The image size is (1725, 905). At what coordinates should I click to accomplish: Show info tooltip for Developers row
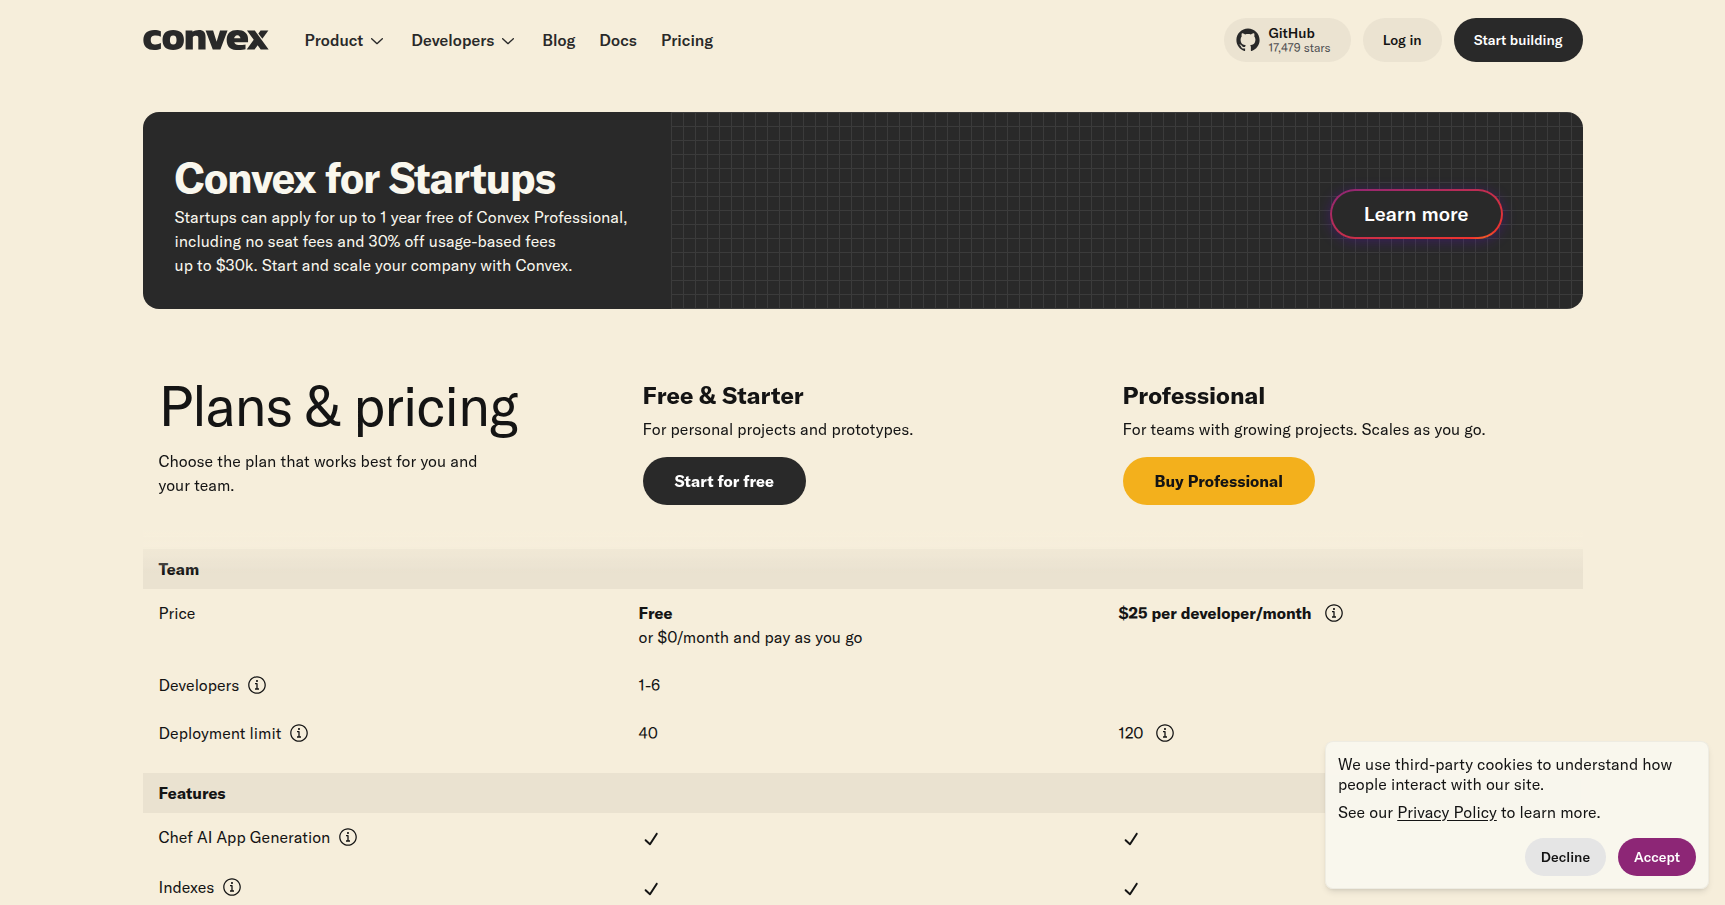click(x=257, y=685)
